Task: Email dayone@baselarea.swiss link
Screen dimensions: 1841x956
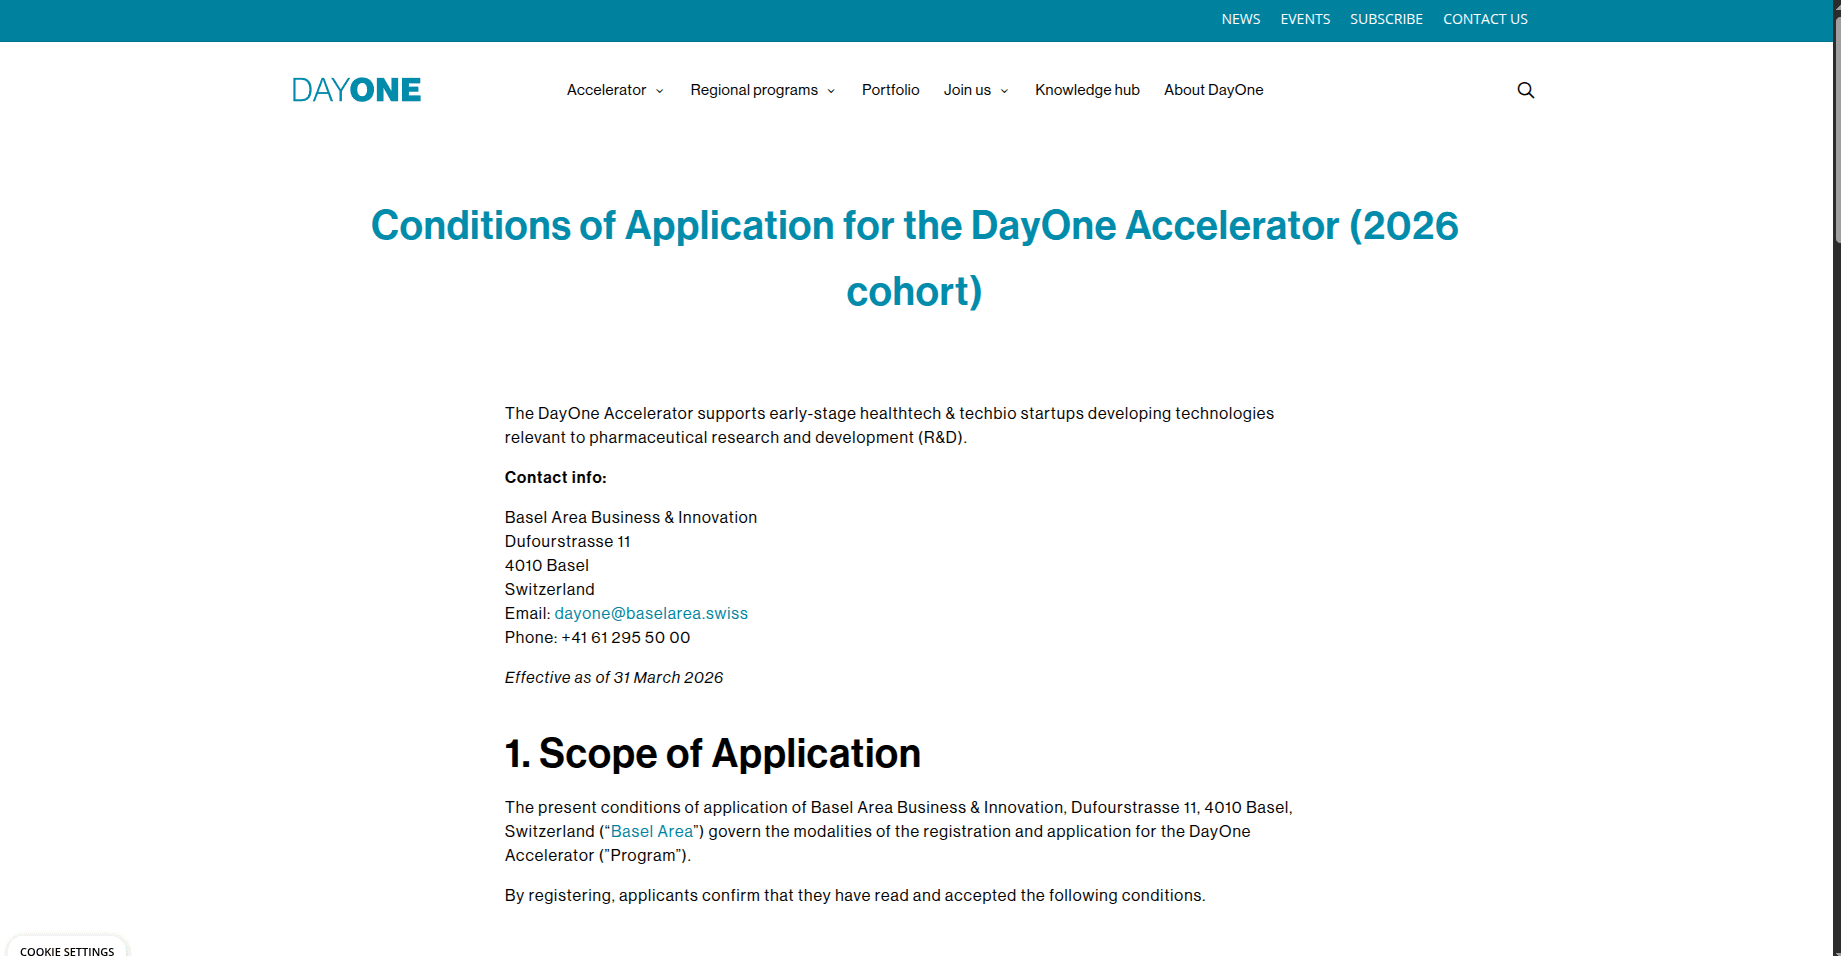Action: tap(651, 613)
